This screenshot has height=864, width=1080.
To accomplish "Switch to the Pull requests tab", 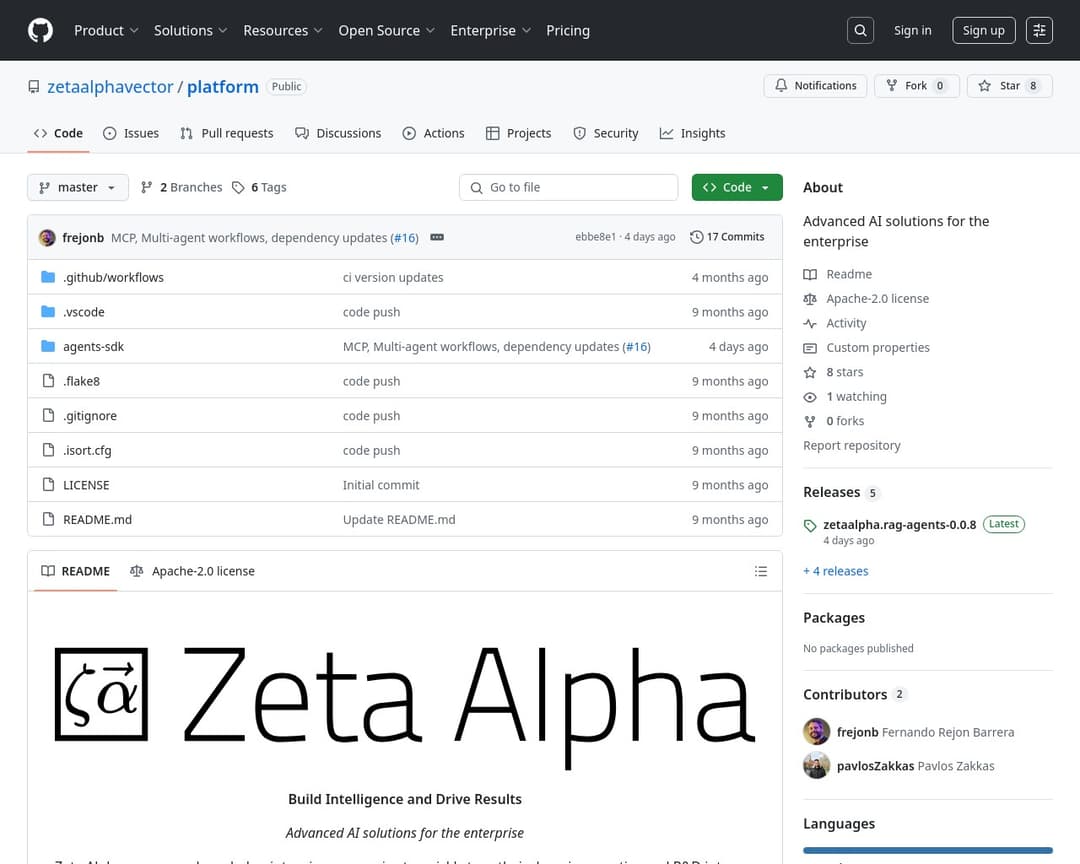I will tap(227, 134).
